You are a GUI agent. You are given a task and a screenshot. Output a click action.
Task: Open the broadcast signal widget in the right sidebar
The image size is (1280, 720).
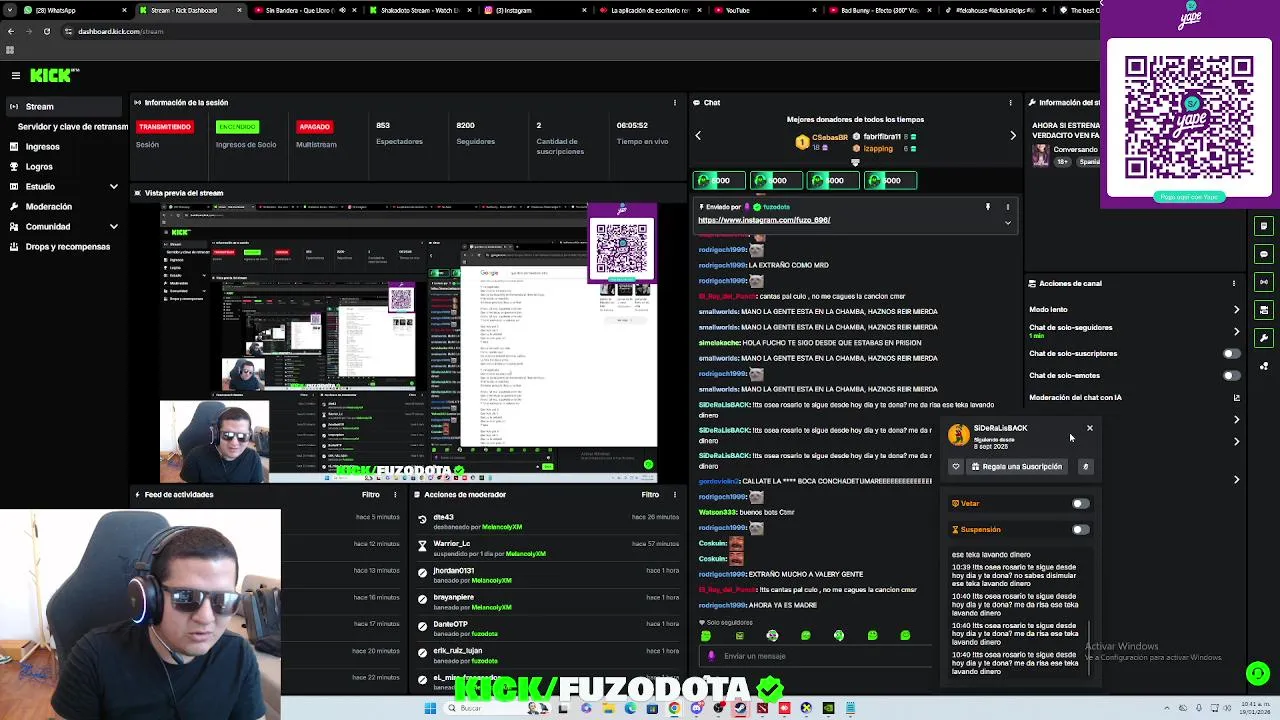point(1264,282)
